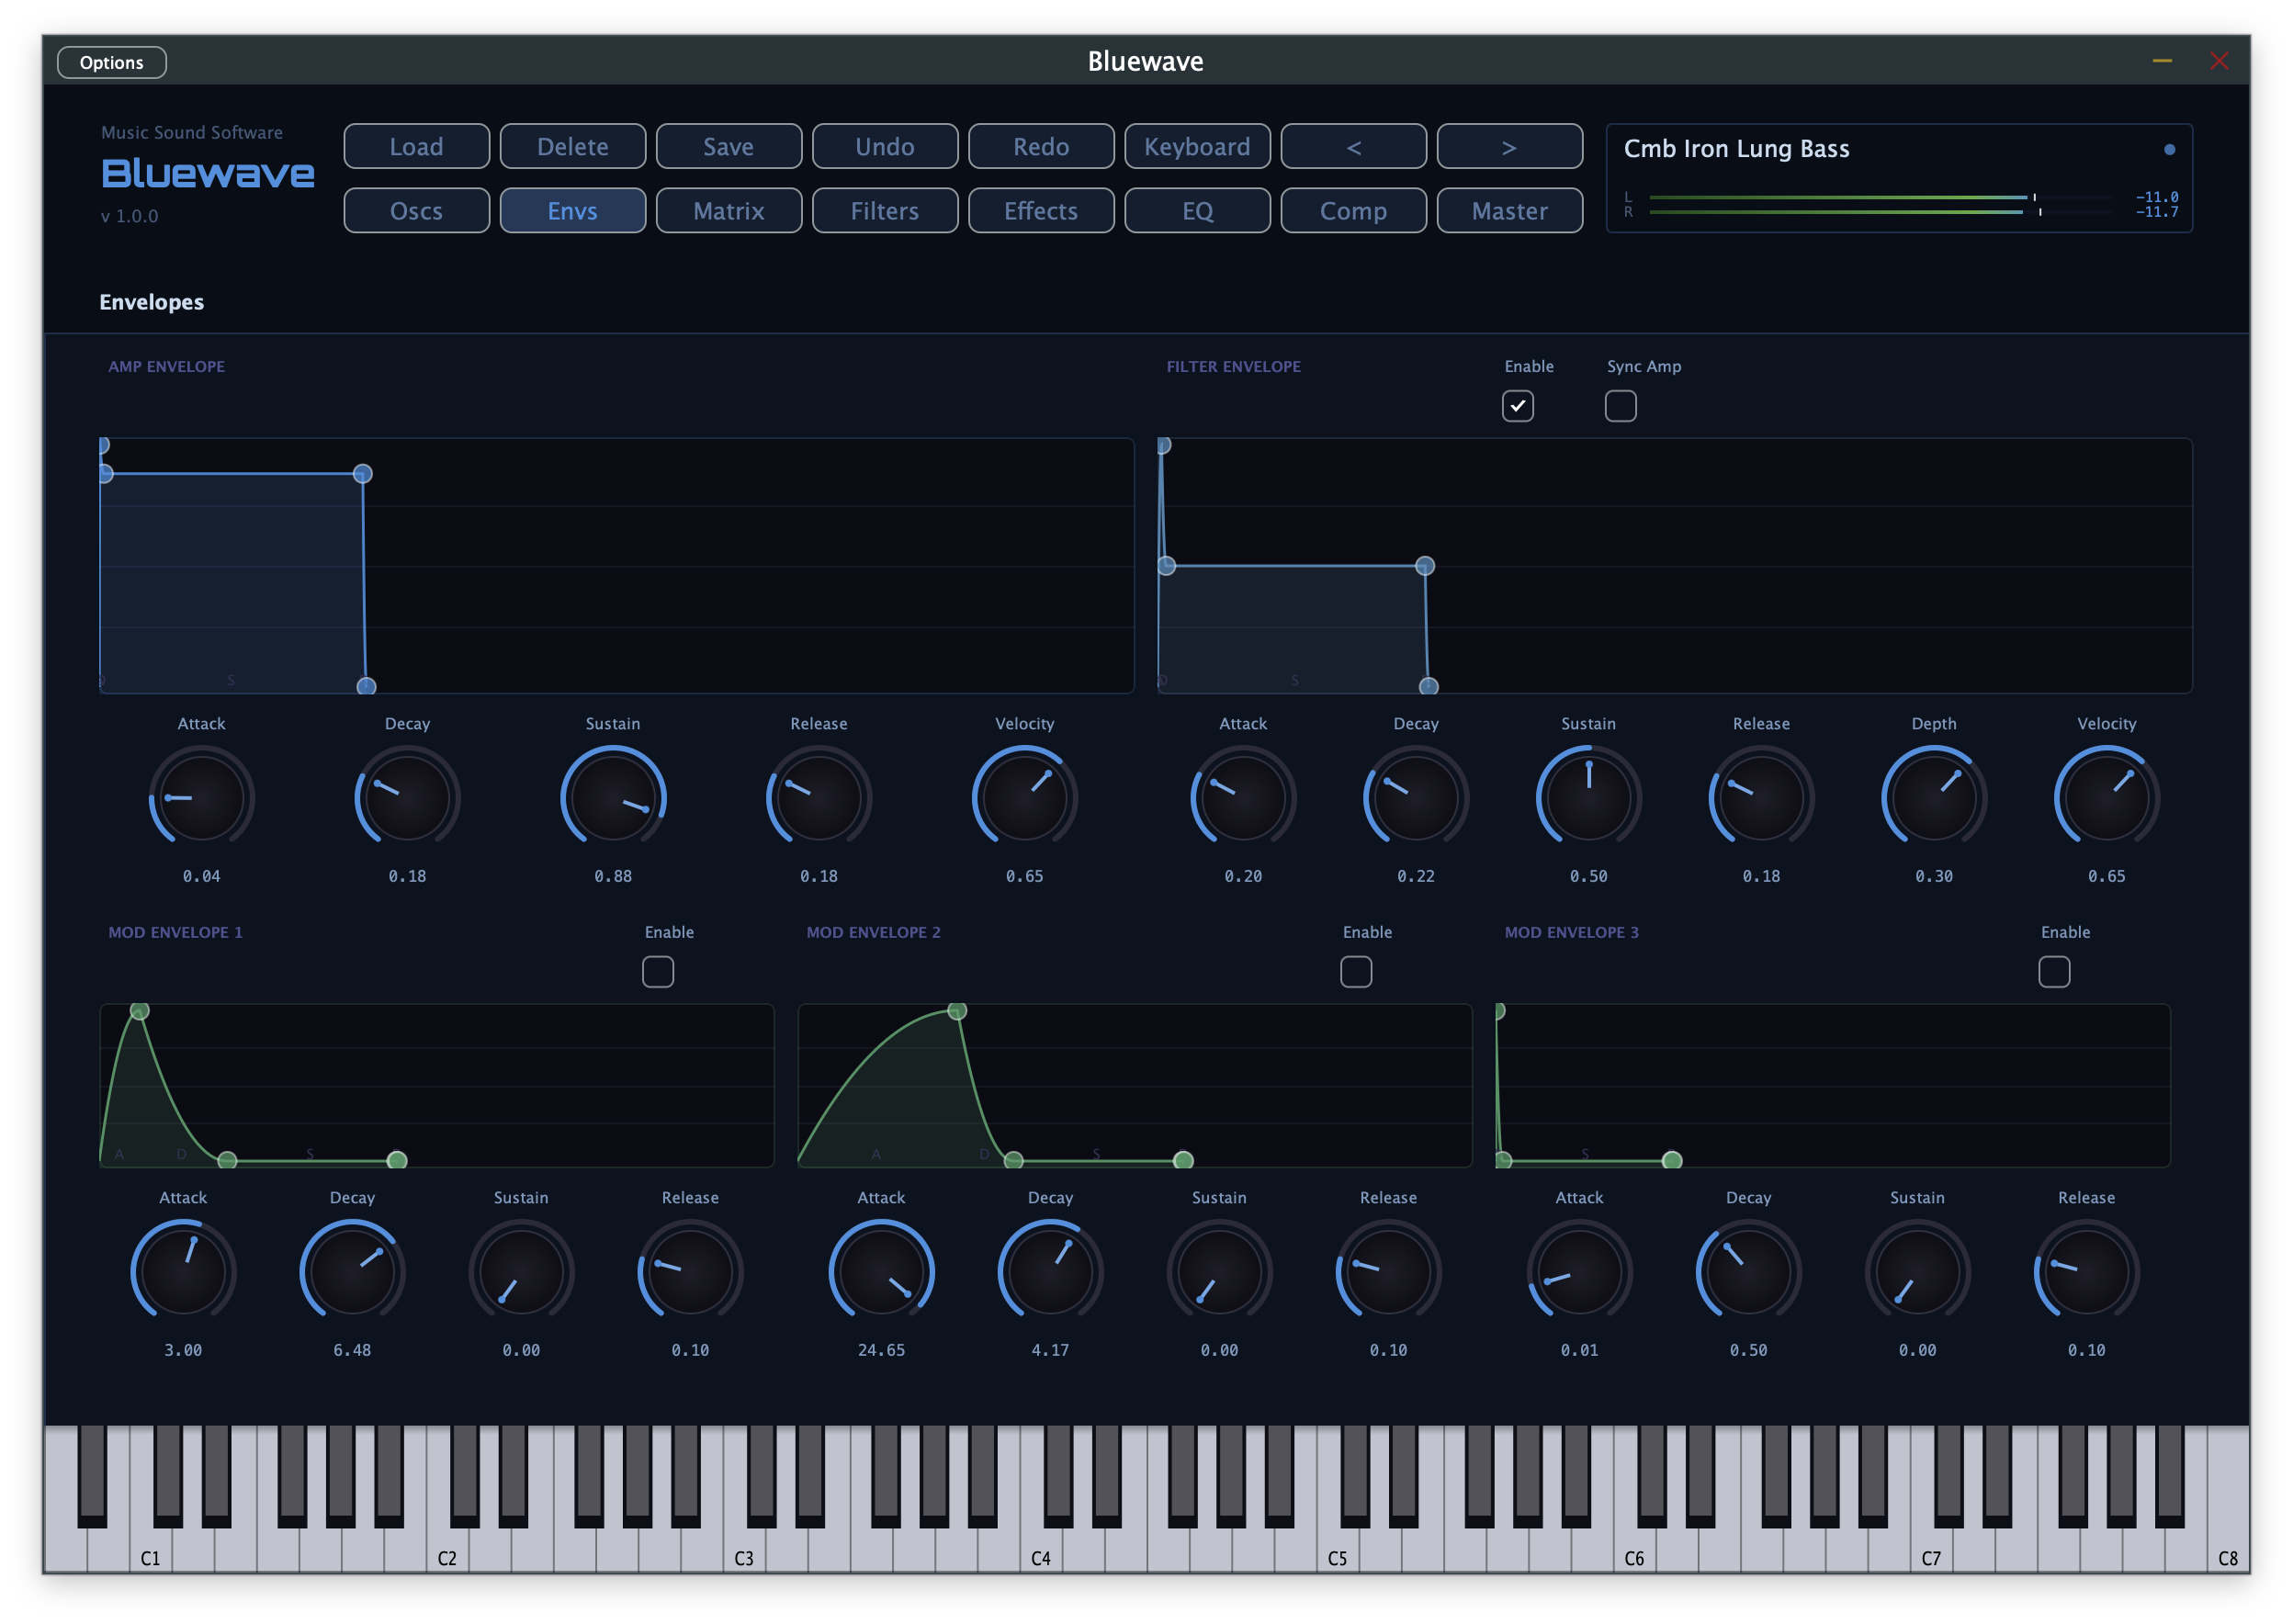Click the Mod Envelope 1 Decay knob
The width and height of the screenshot is (2293, 1624).
[x=352, y=1272]
